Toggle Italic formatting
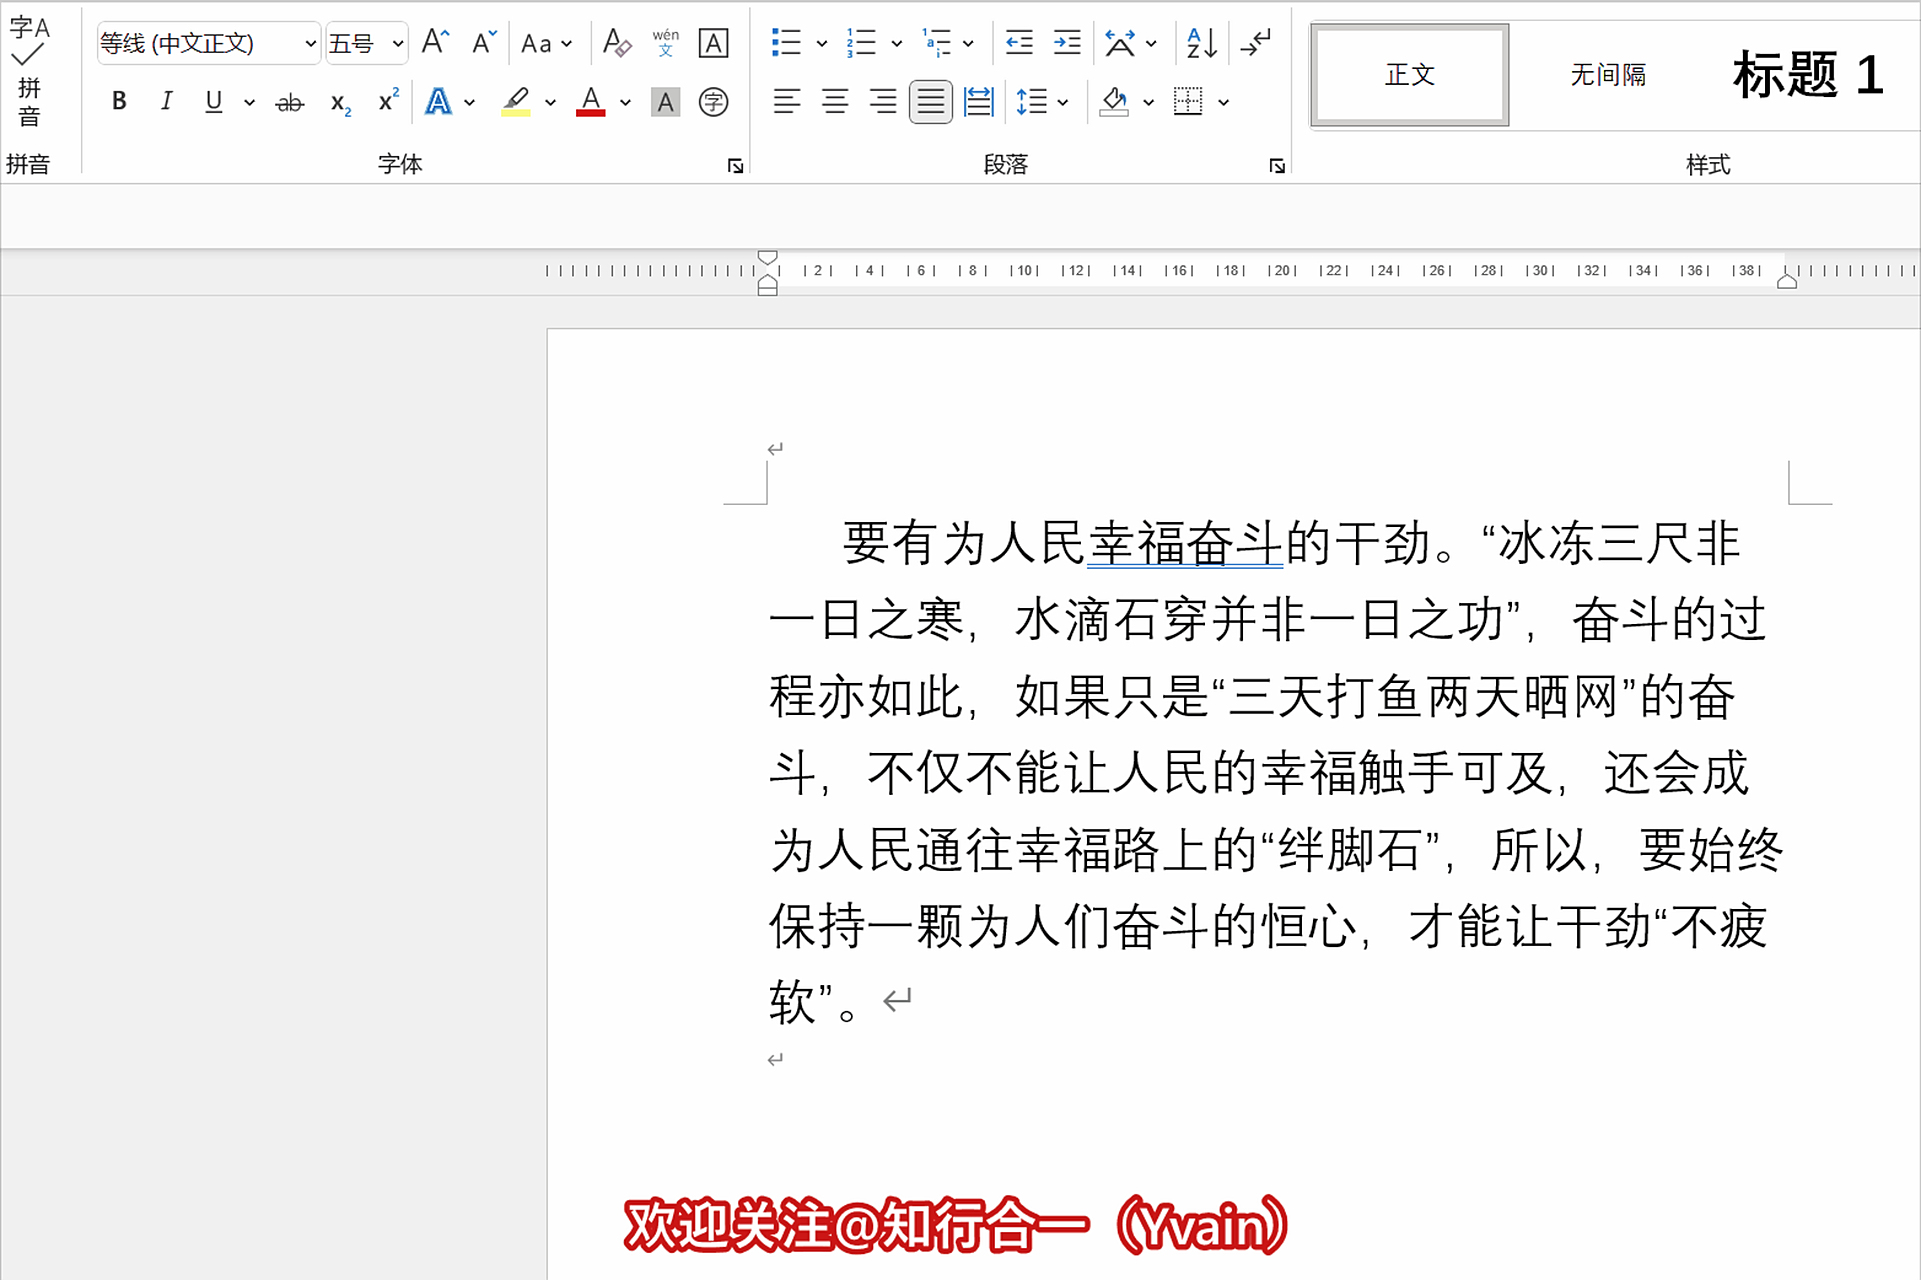Image resolution: width=1921 pixels, height=1280 pixels. 166,102
